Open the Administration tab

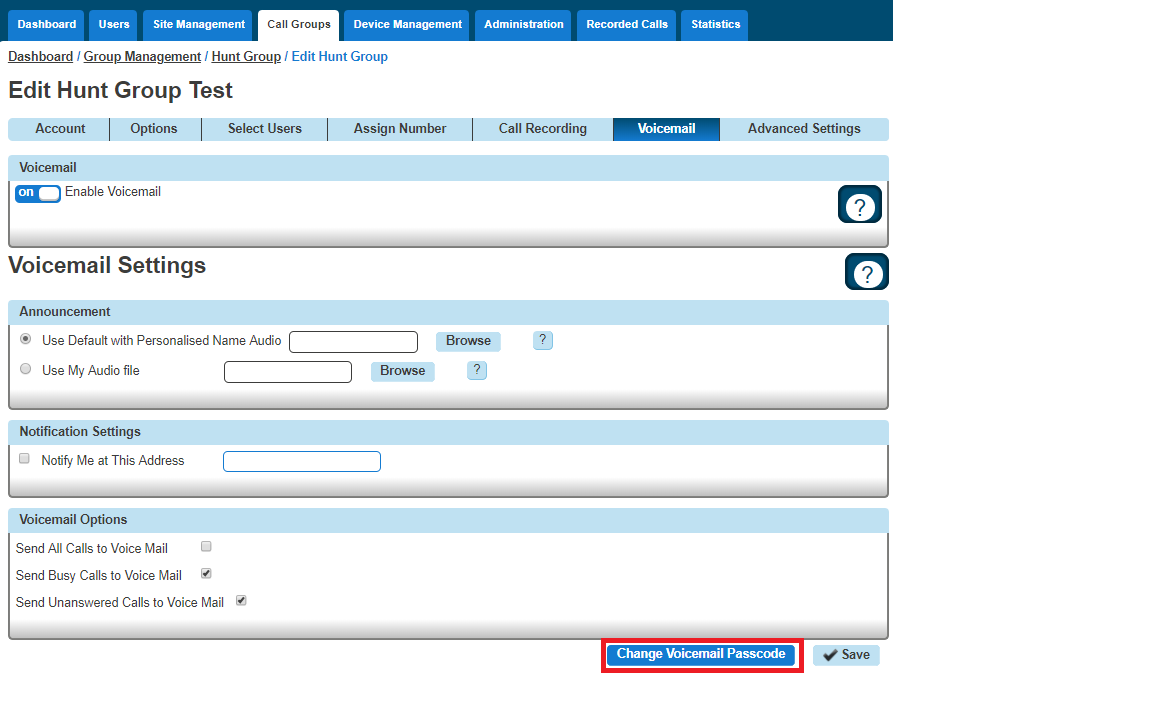point(523,25)
